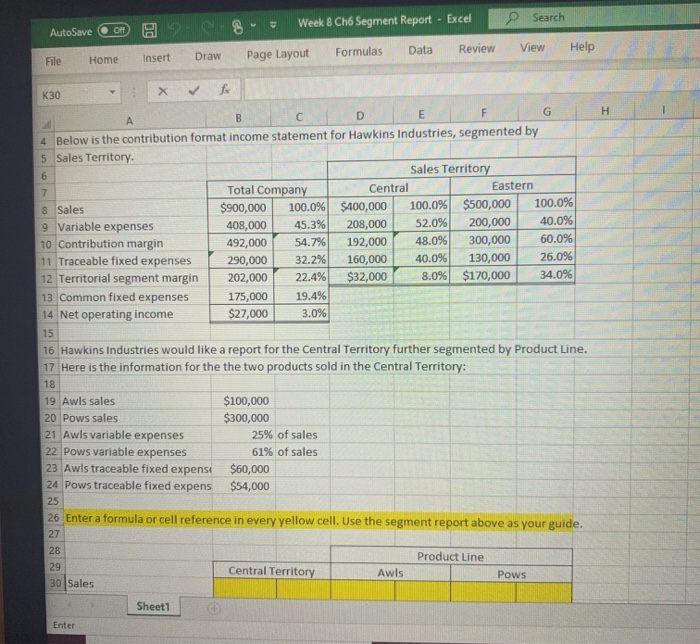
Task: Click Net operating income $27,000 cell
Action: click(x=242, y=313)
